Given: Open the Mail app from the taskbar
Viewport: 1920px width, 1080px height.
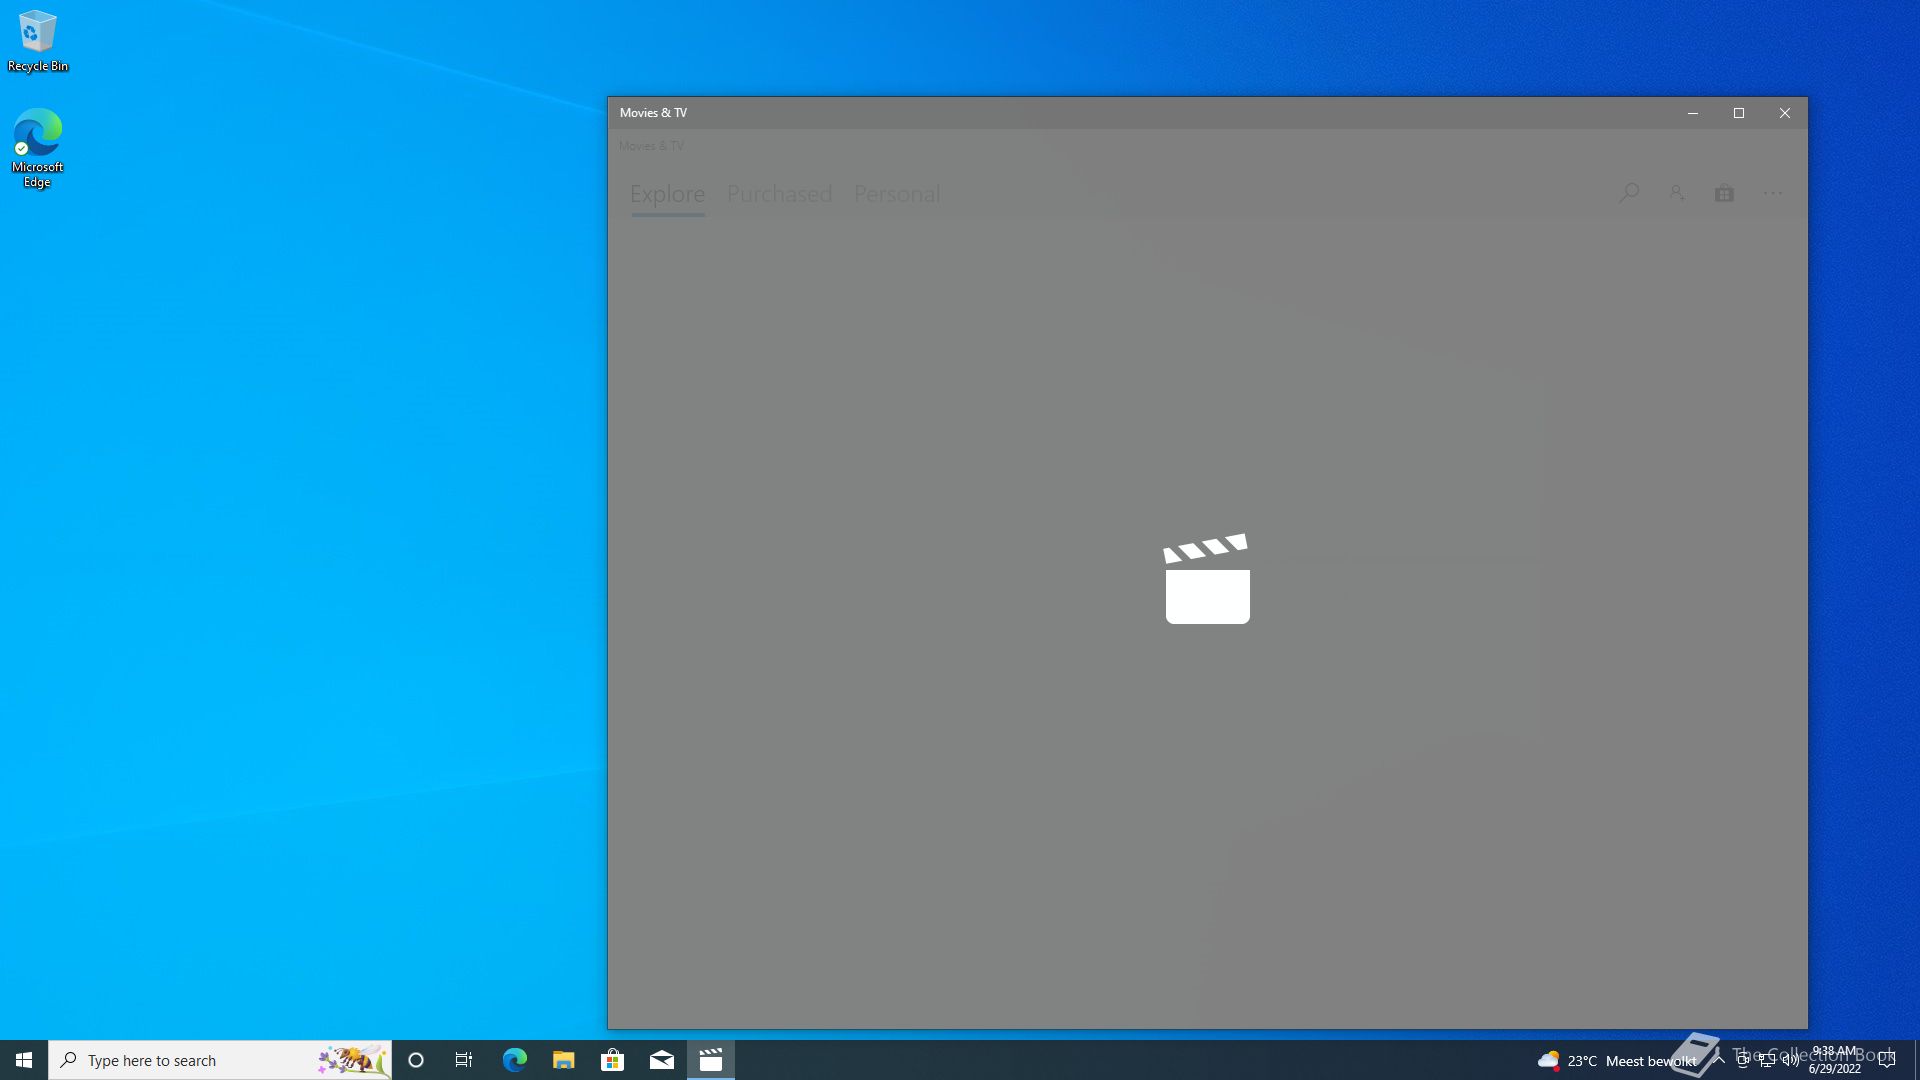Looking at the screenshot, I should (x=662, y=1060).
